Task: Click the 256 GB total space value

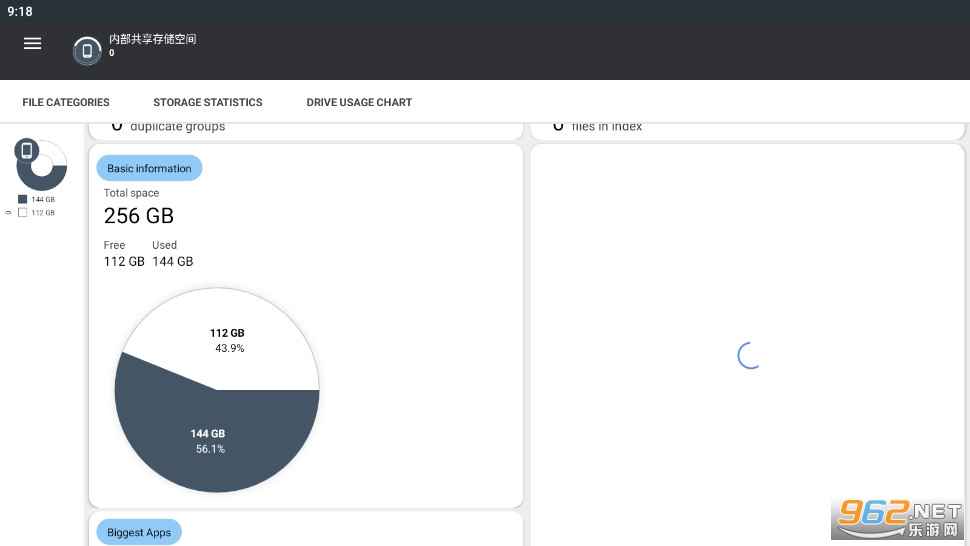Action: [139, 216]
